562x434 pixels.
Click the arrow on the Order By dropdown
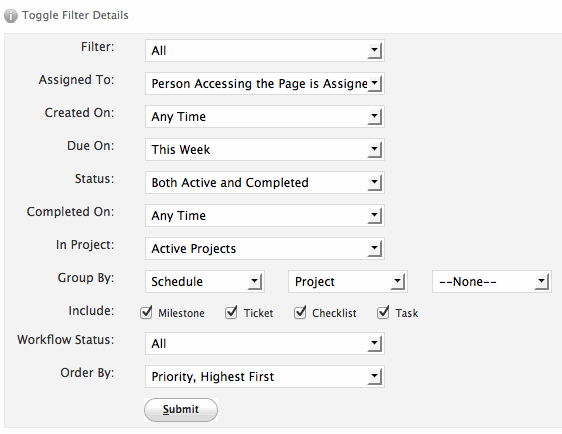tap(375, 376)
